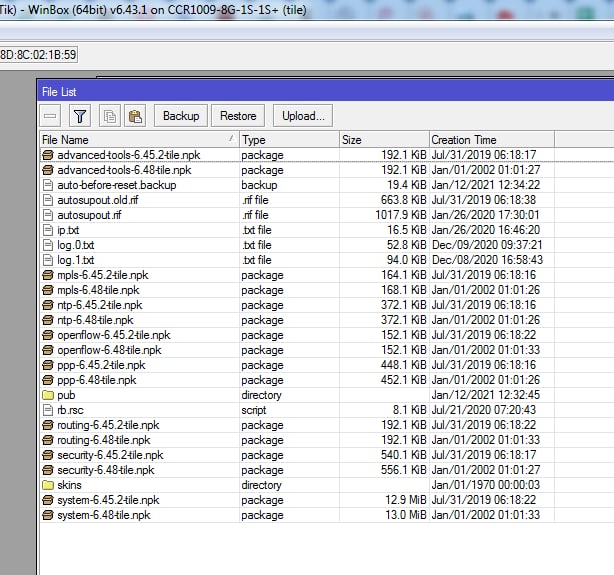This screenshot has width=614, height=575.
Task: Click creation time Jan/12/2021 12:34:22
Action: 486,185
